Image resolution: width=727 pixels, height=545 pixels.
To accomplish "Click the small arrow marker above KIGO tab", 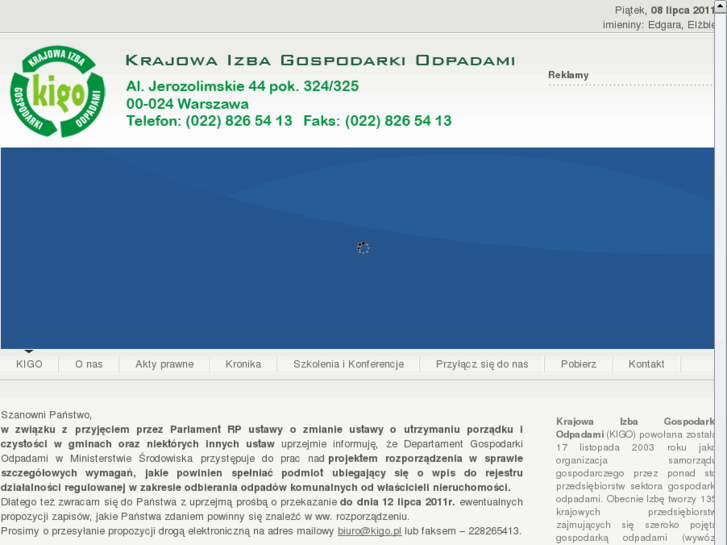I will [29, 352].
